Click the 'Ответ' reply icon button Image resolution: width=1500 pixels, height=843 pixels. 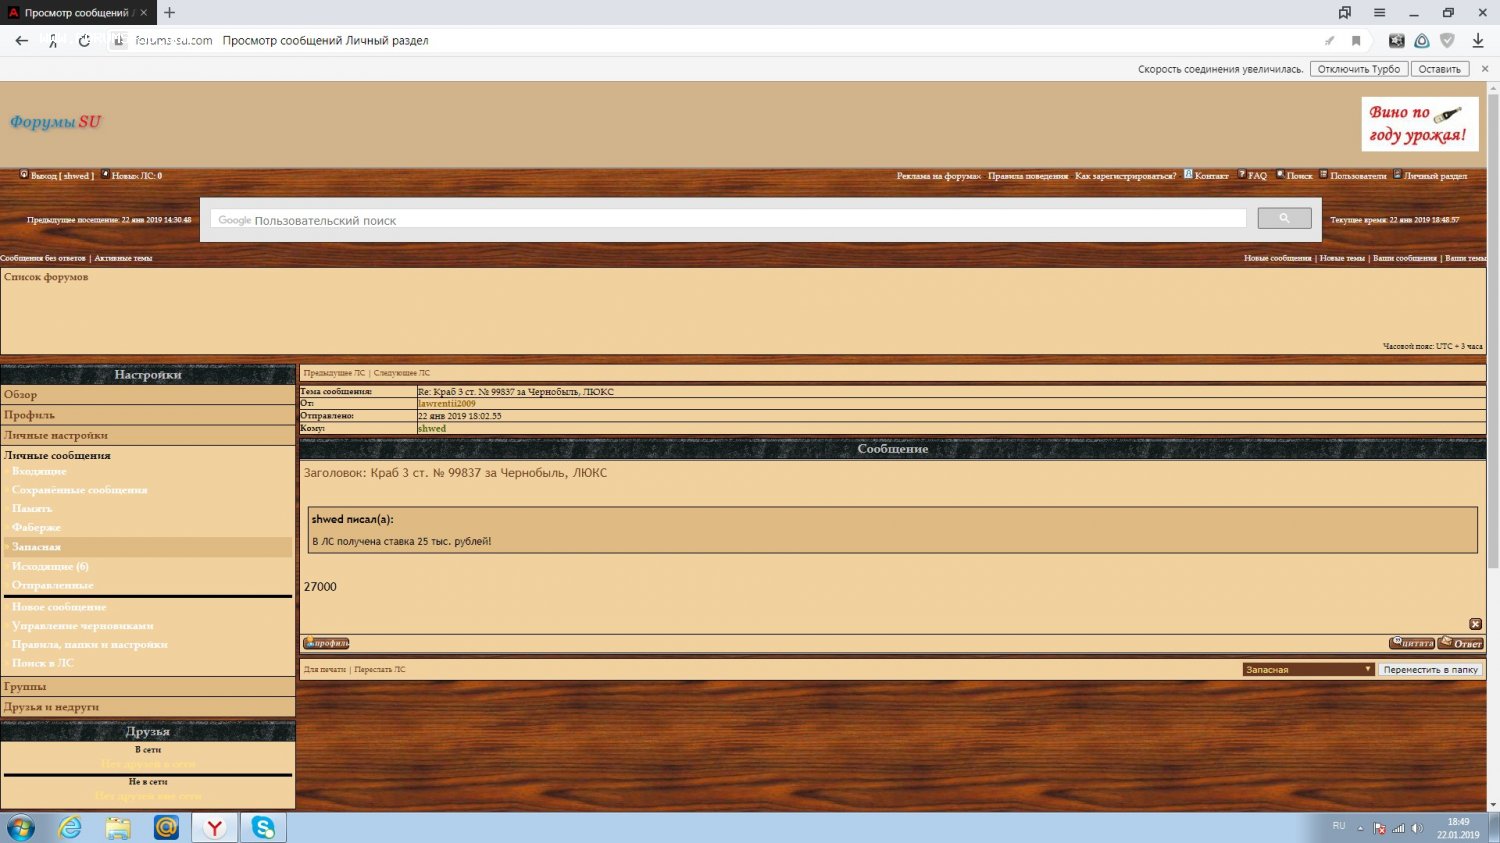click(x=1461, y=643)
